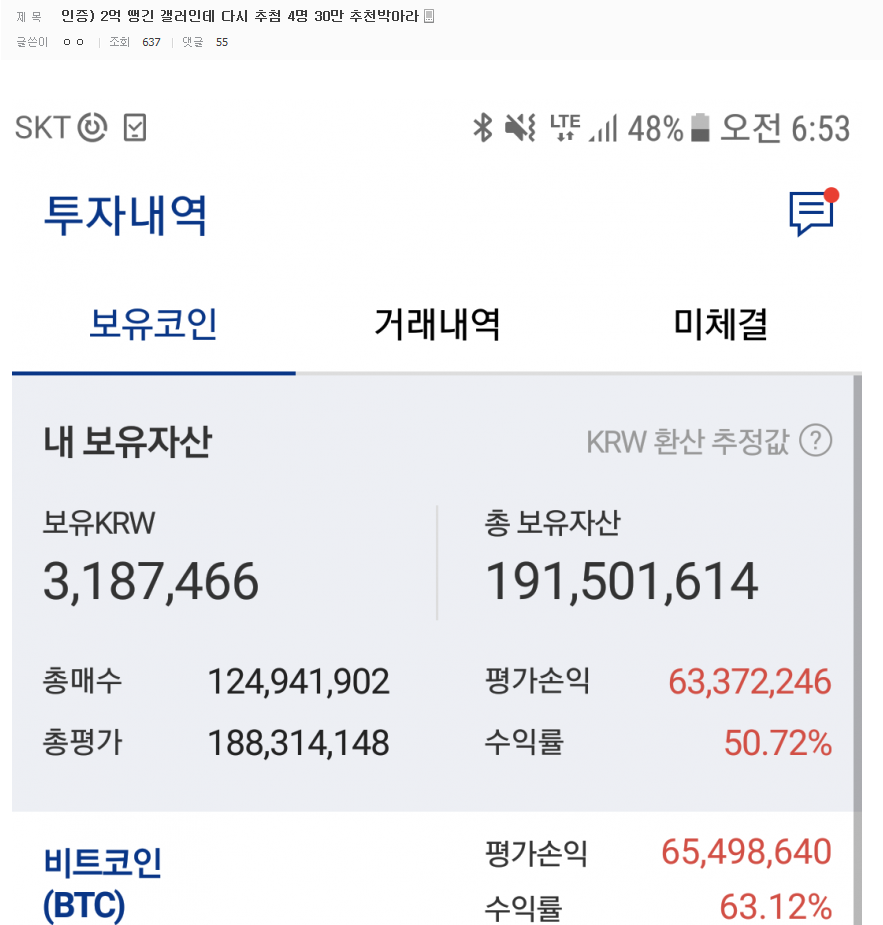Select 총평가 amount 188,314,148
This screenshot has height=925, width=883.
[298, 743]
